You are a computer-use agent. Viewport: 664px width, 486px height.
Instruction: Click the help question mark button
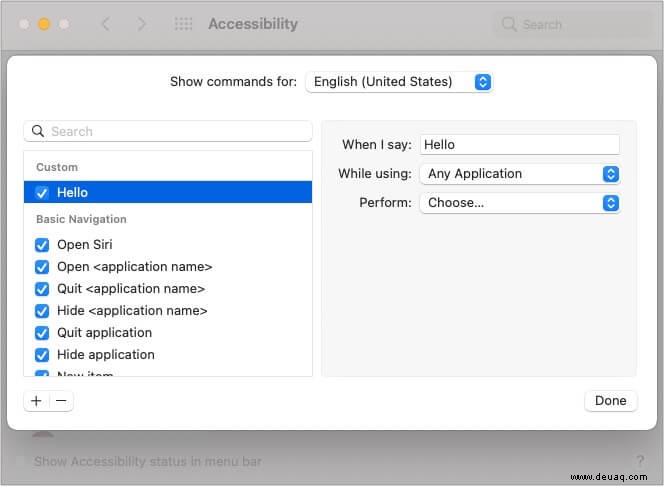[x=640, y=461]
